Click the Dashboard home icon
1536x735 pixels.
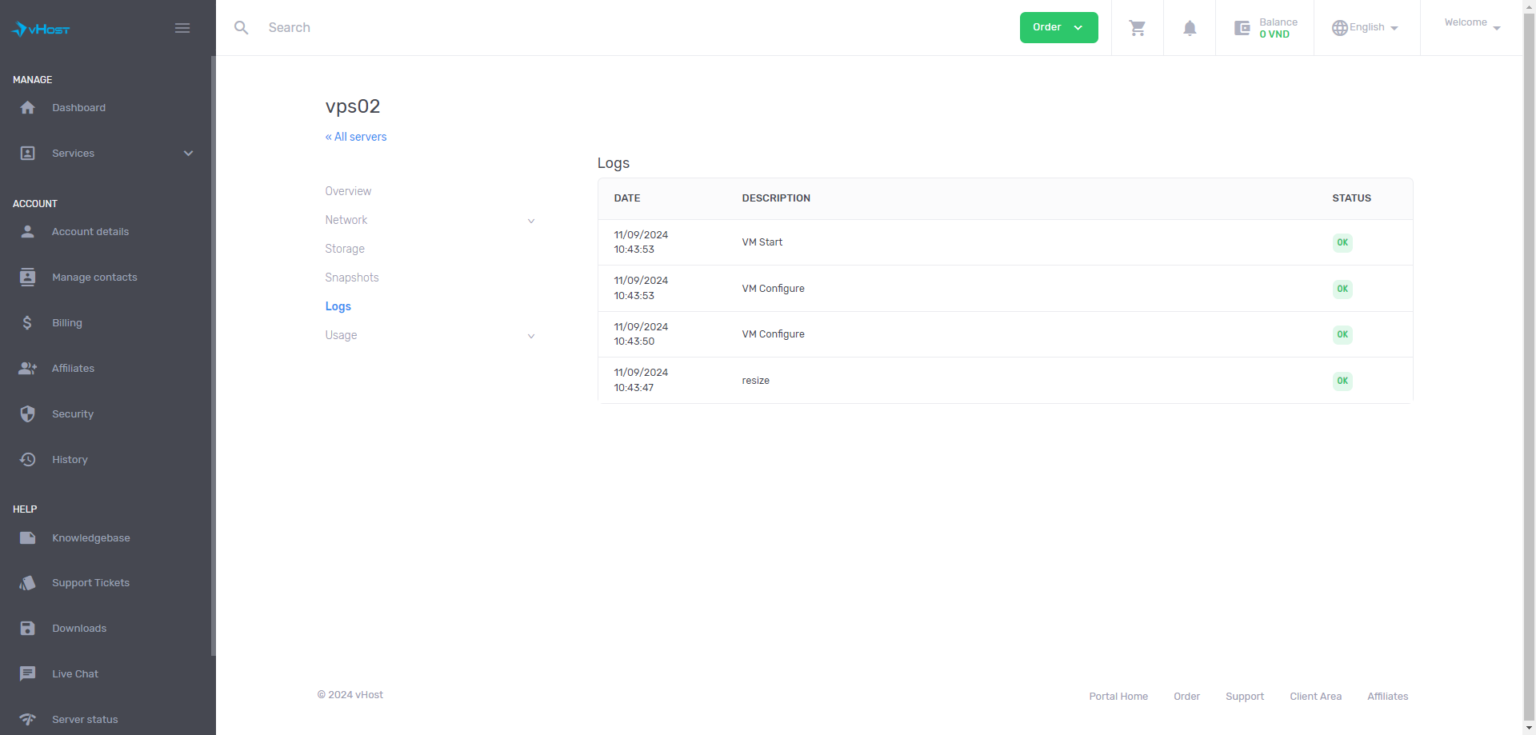point(28,108)
